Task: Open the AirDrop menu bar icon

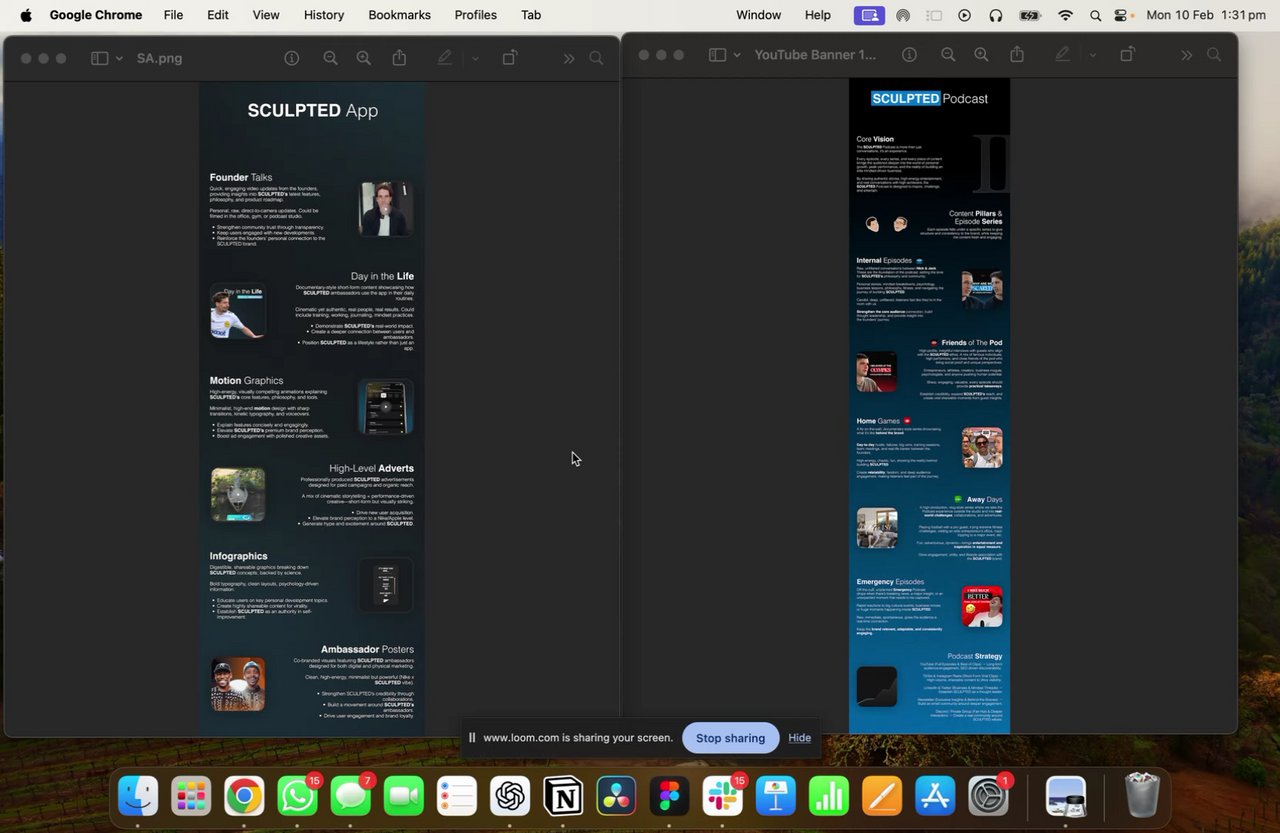Action: (x=903, y=15)
